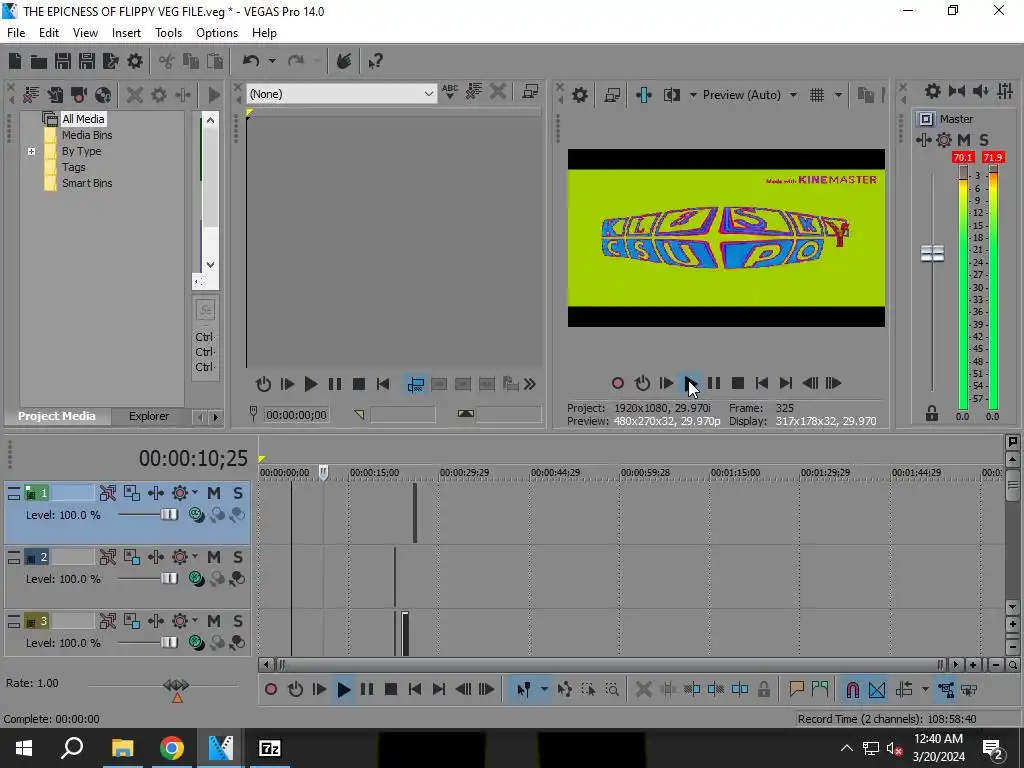Open the Preview (Auto) quality dropdown
Image resolution: width=1024 pixels, height=768 pixels.
coord(793,95)
